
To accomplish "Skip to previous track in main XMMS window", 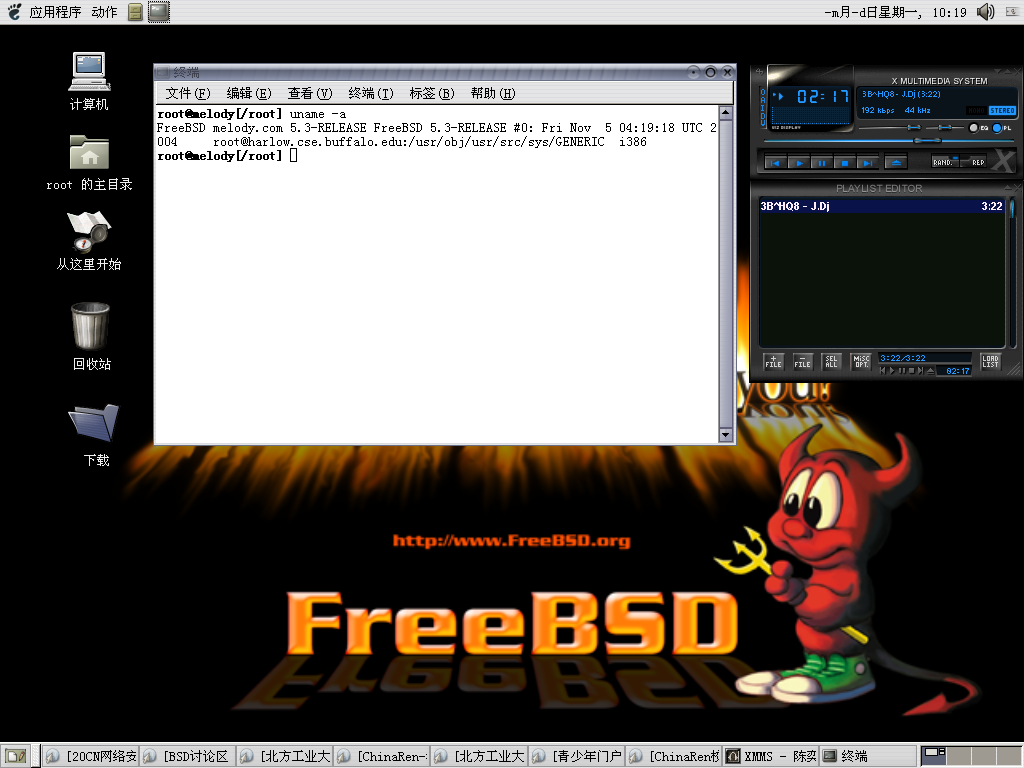I will tap(775, 163).
